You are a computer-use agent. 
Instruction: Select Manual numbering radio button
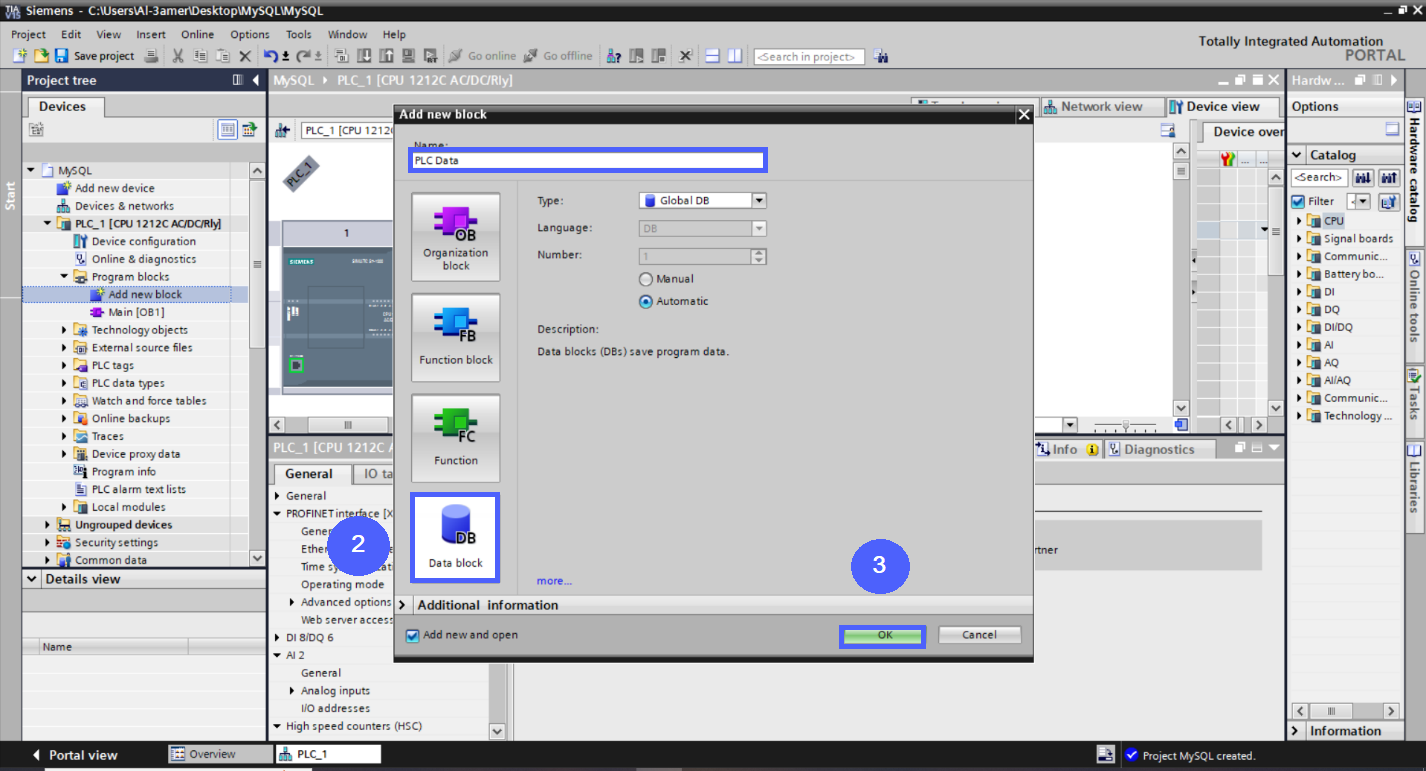click(646, 279)
